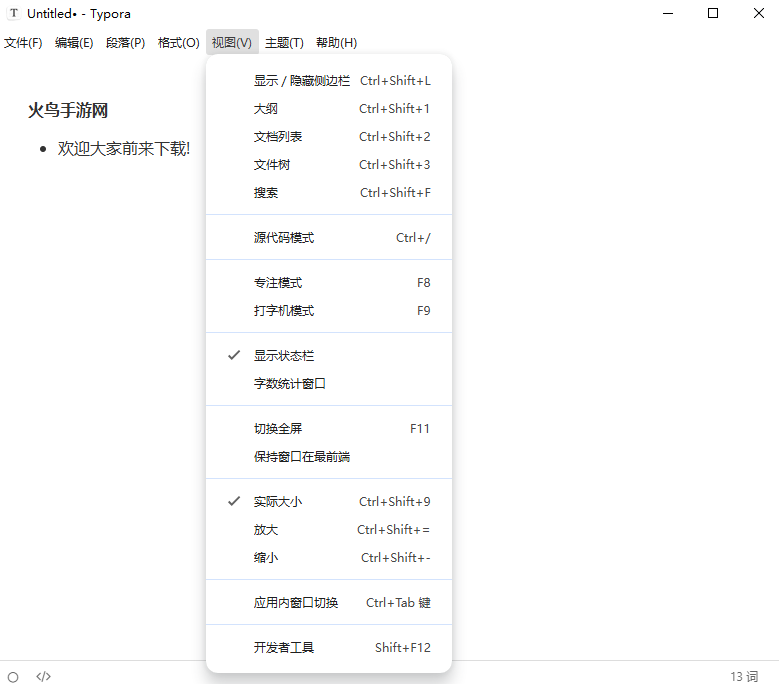Click the 13 词 word count
Image resolution: width=779 pixels, height=684 pixels.
pos(744,677)
